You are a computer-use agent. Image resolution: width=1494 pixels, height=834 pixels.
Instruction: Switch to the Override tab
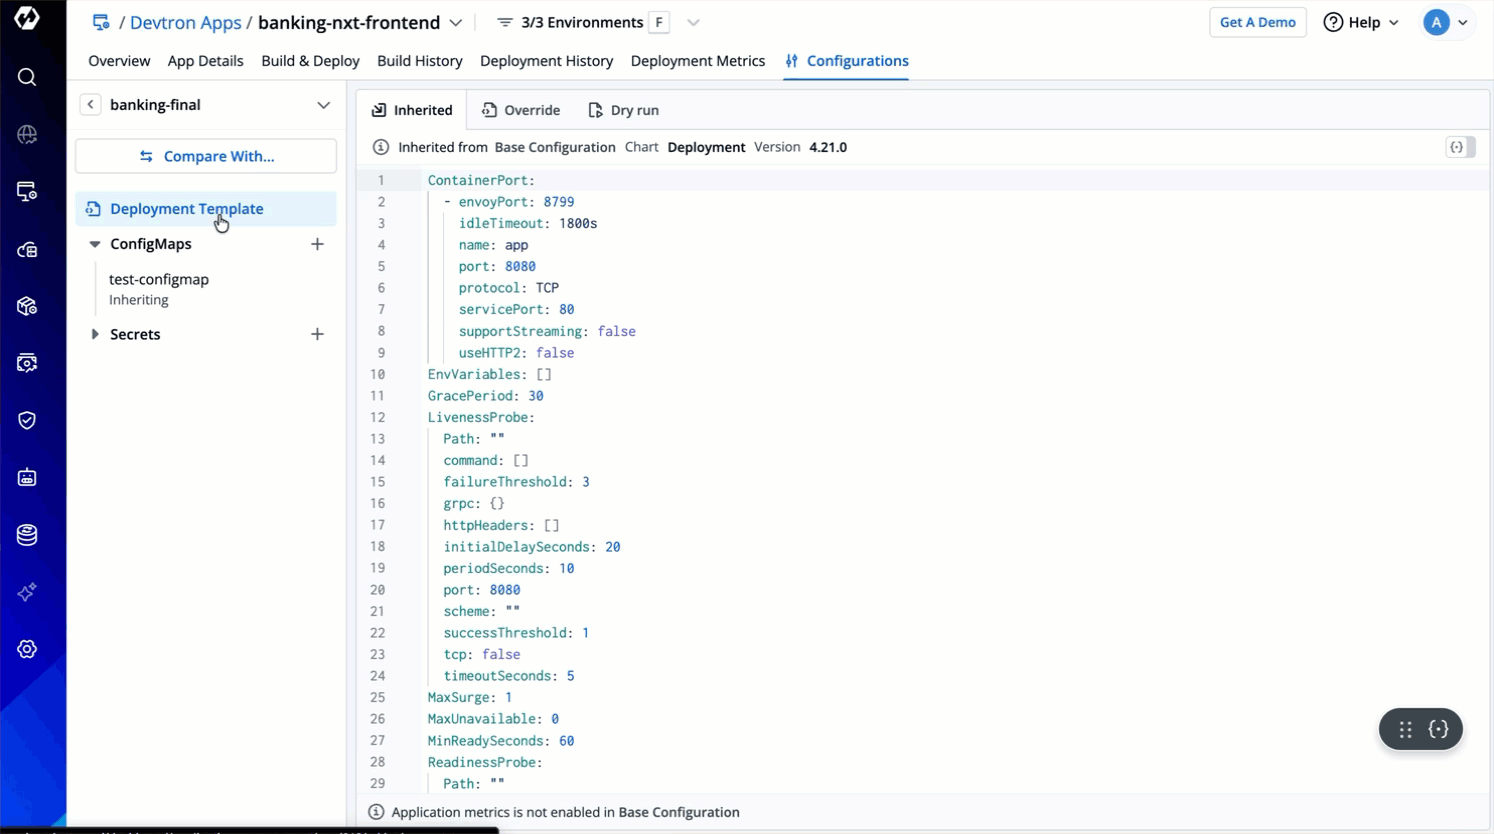(x=521, y=110)
